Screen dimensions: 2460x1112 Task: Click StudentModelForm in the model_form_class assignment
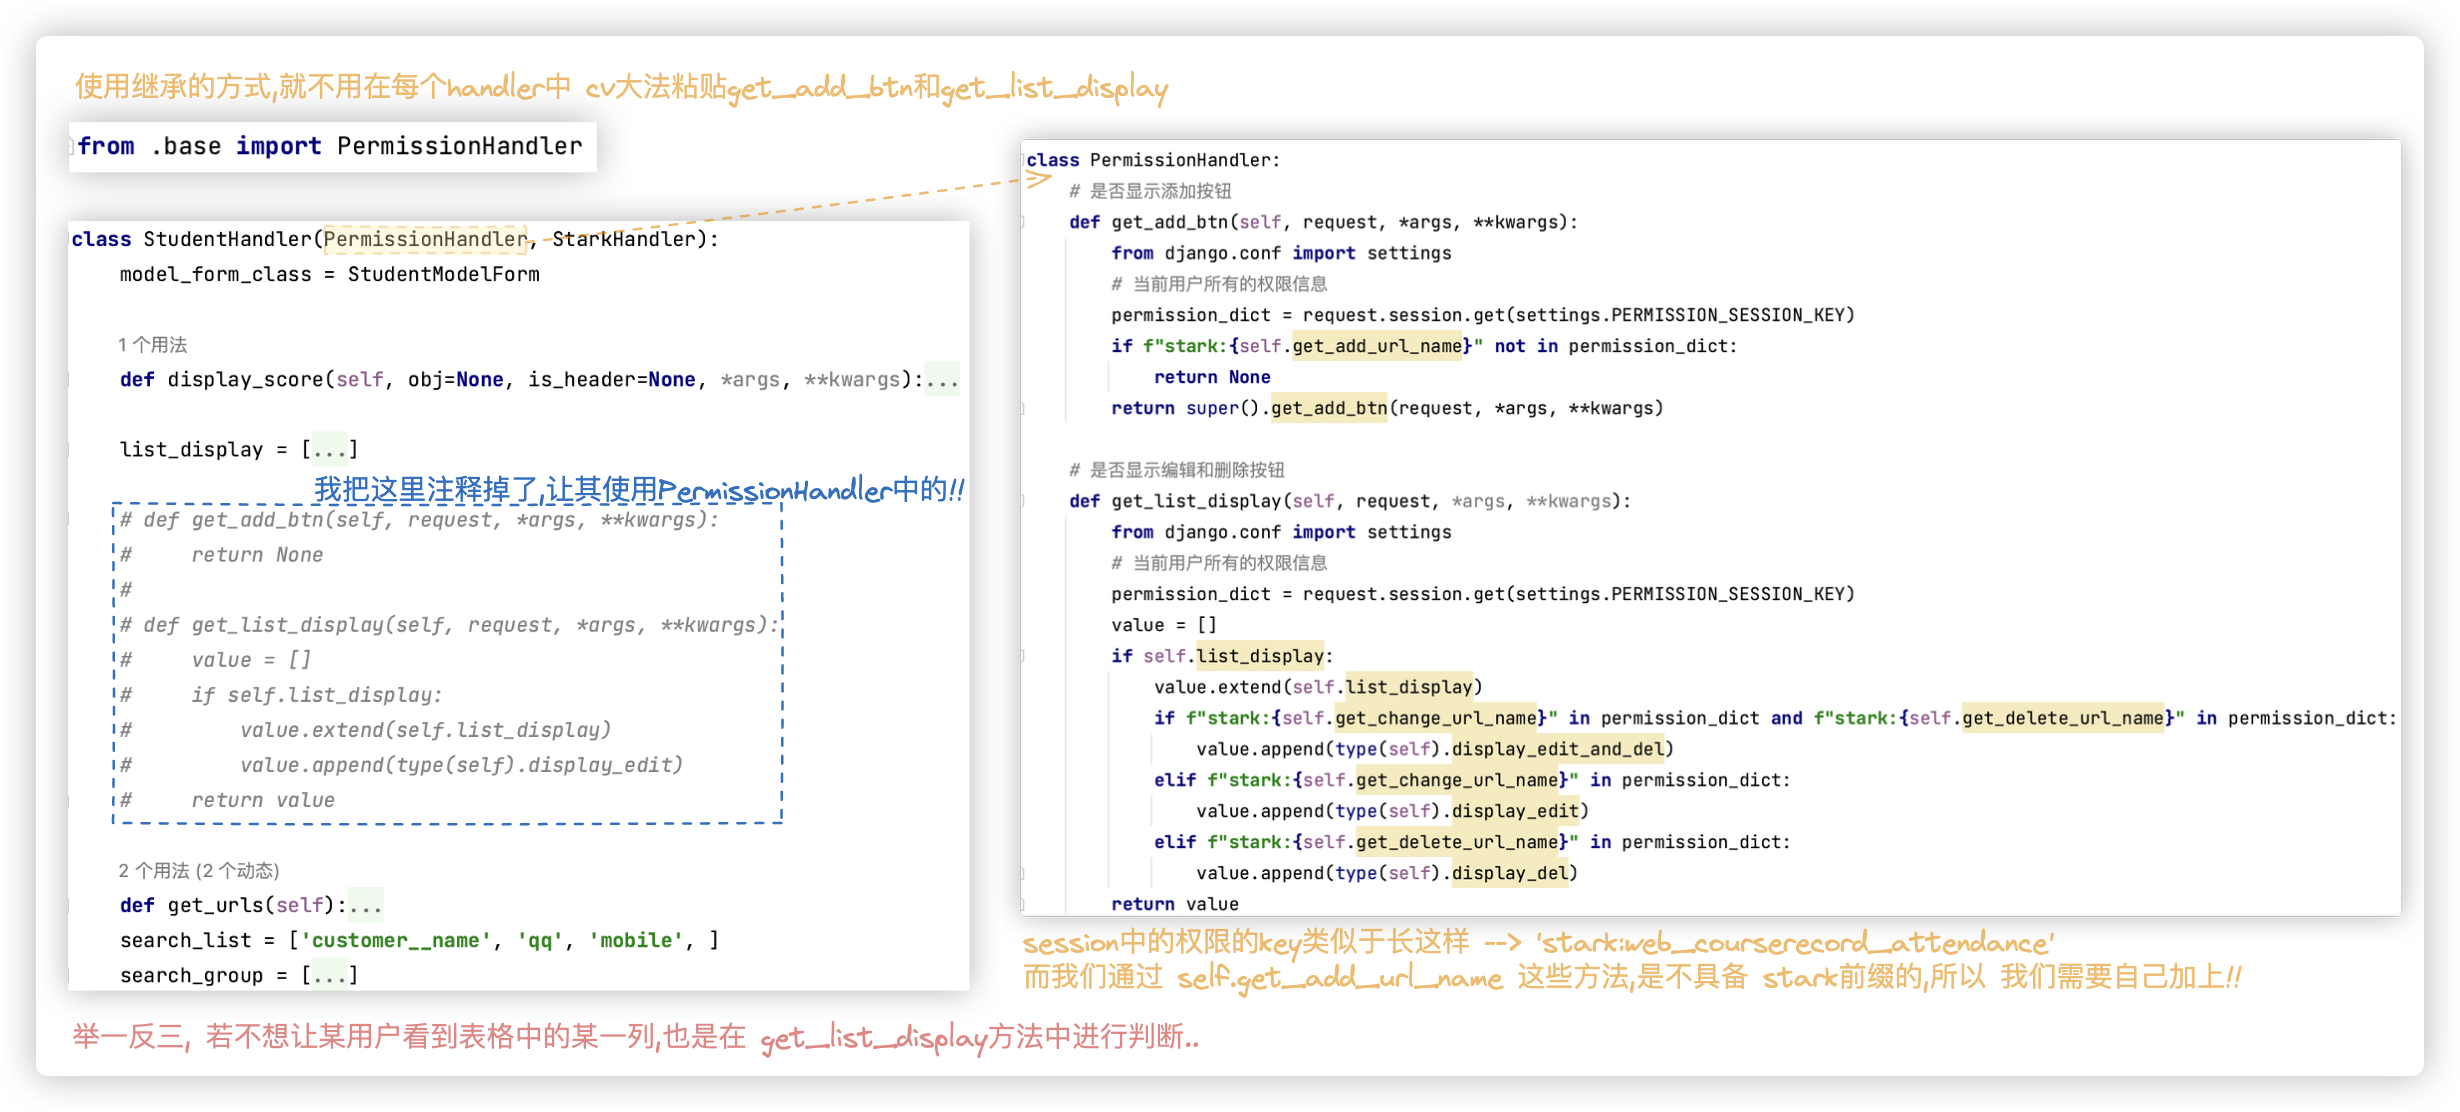[443, 274]
